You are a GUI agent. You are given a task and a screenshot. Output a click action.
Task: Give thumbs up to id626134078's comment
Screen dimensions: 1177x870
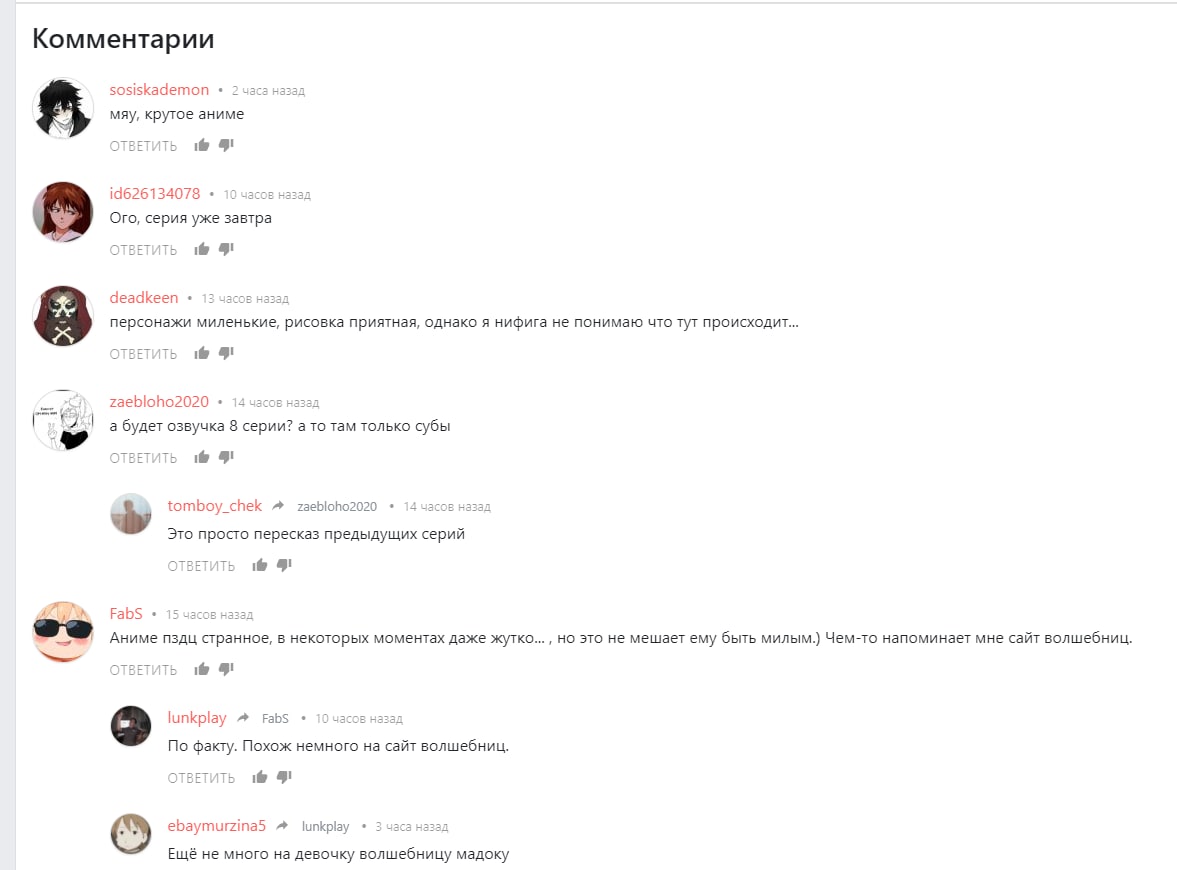[x=201, y=249]
